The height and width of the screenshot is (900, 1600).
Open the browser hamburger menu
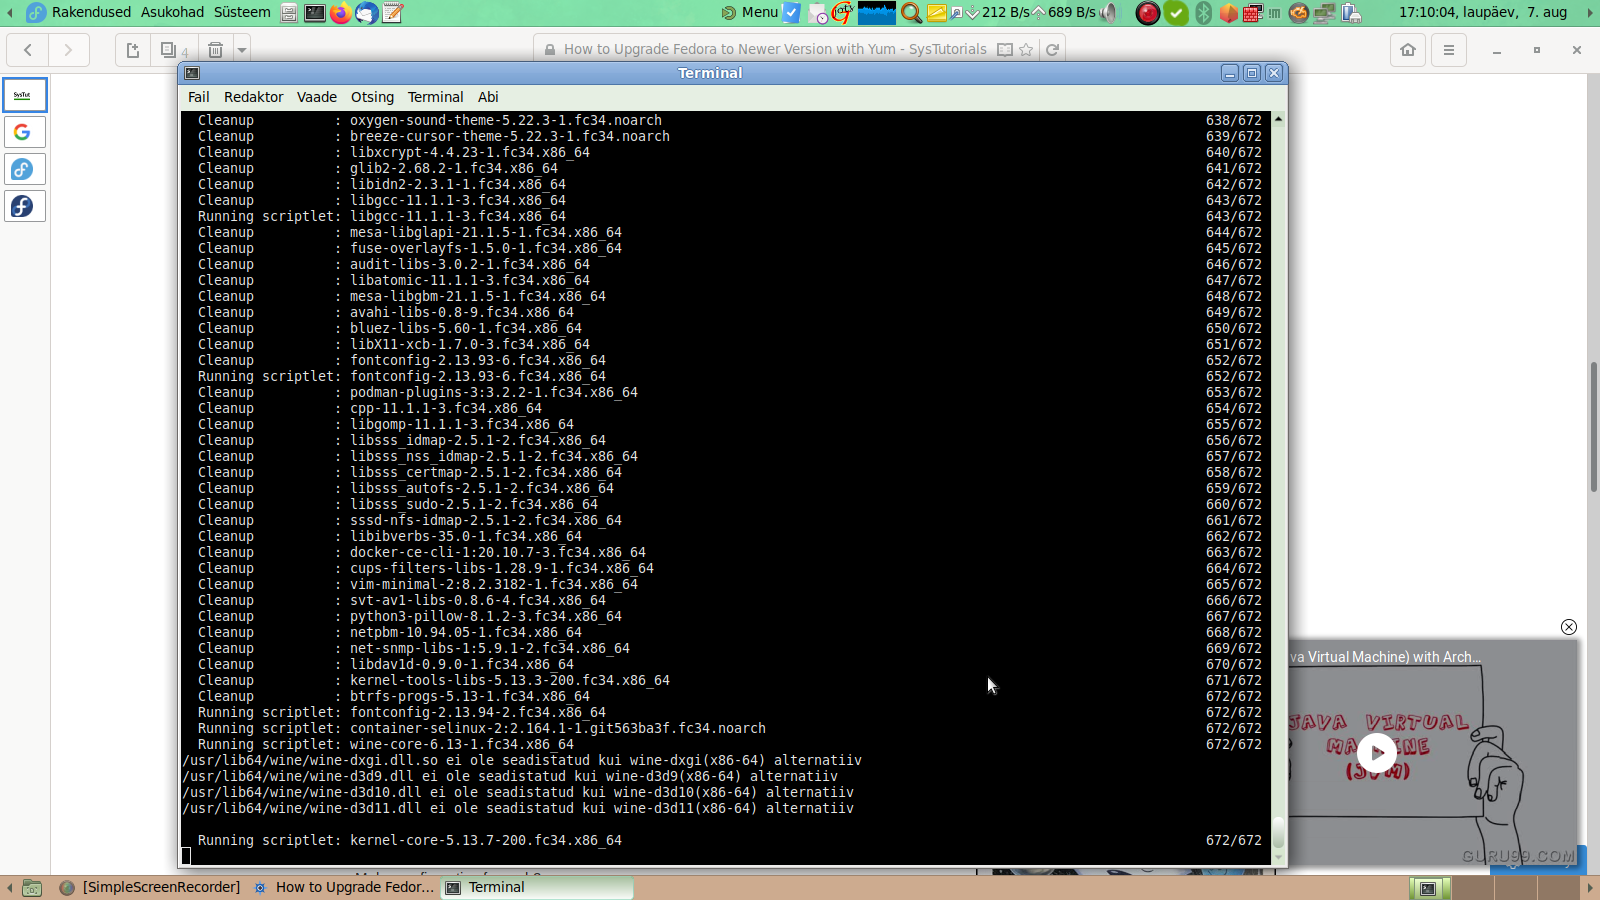[x=1448, y=50]
